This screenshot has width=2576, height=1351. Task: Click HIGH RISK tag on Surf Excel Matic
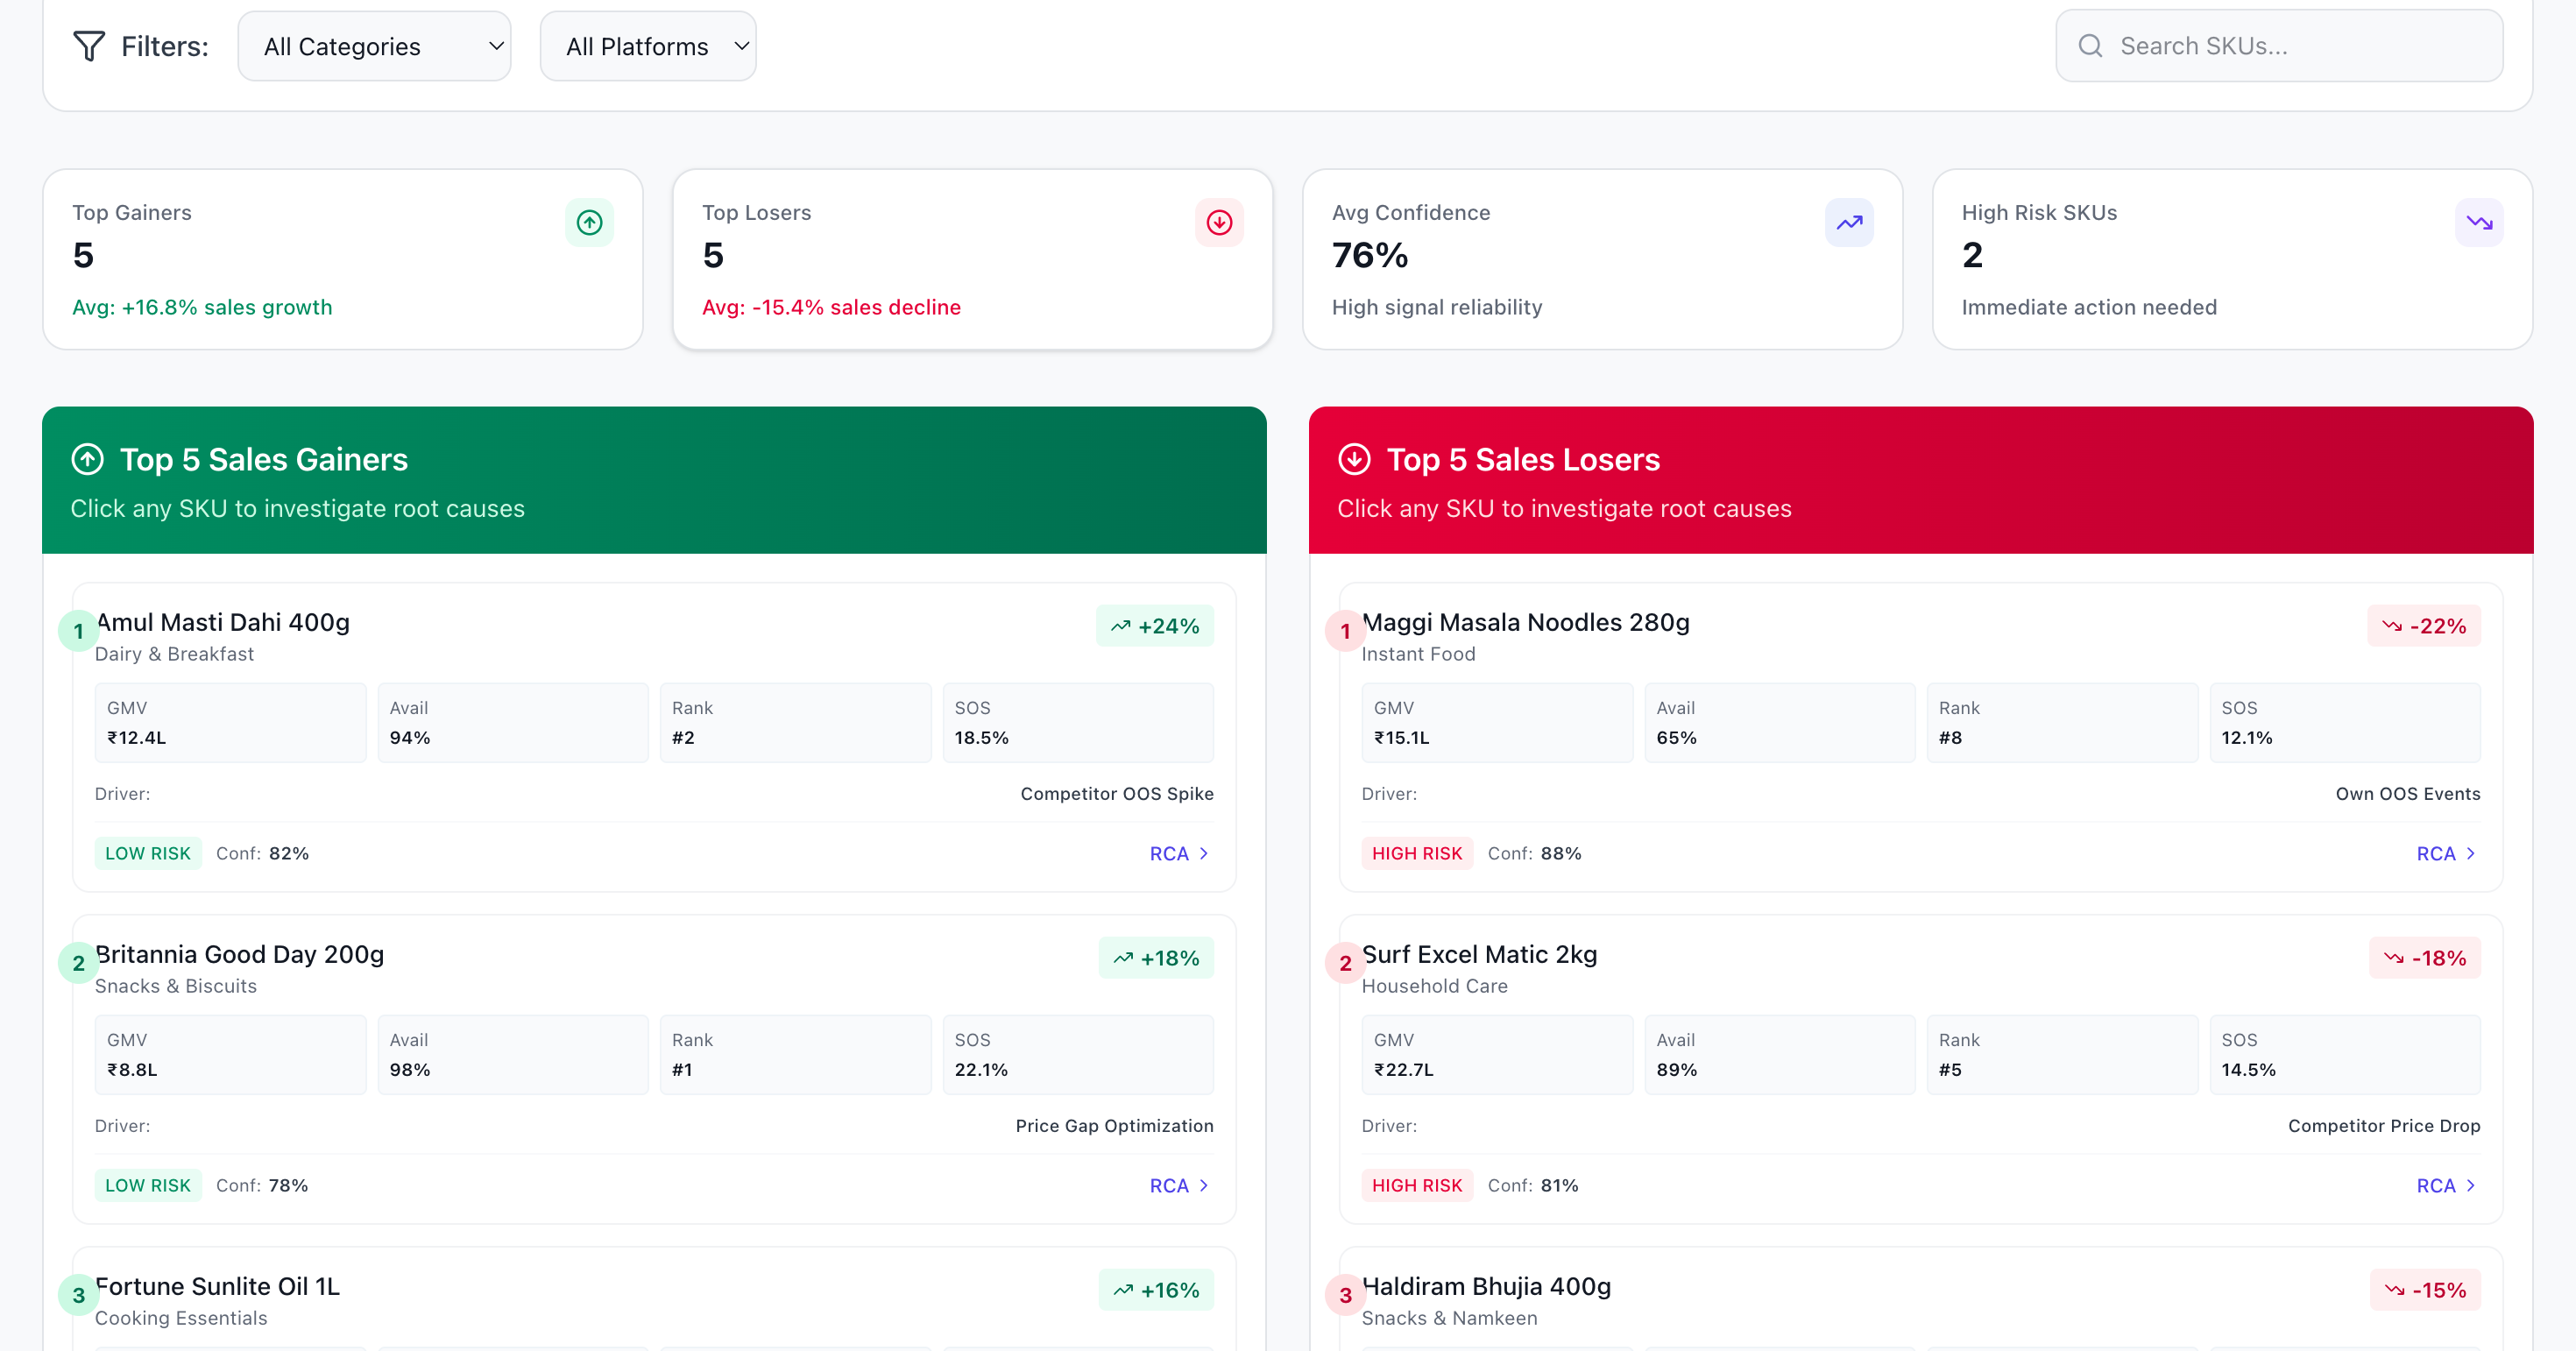pos(1417,1185)
